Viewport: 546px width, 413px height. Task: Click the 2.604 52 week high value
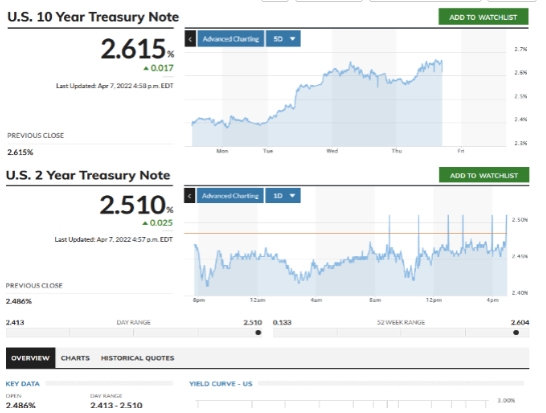pos(520,322)
